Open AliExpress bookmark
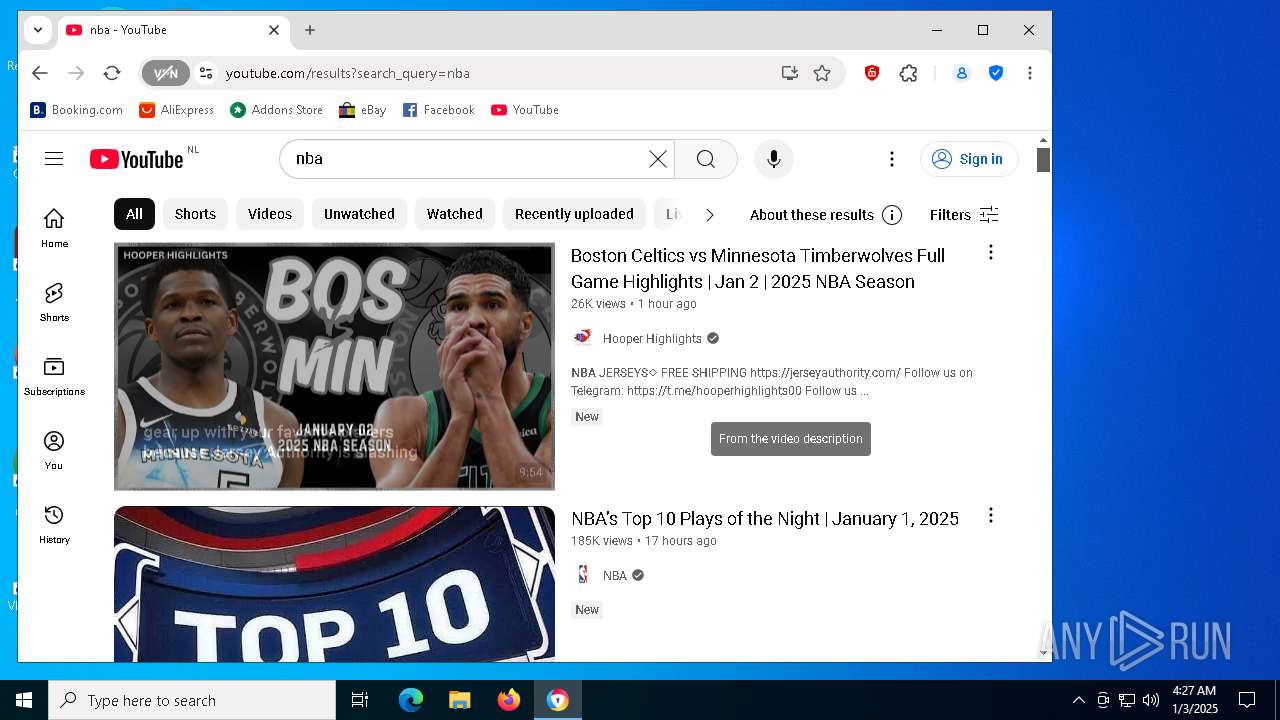 click(177, 110)
